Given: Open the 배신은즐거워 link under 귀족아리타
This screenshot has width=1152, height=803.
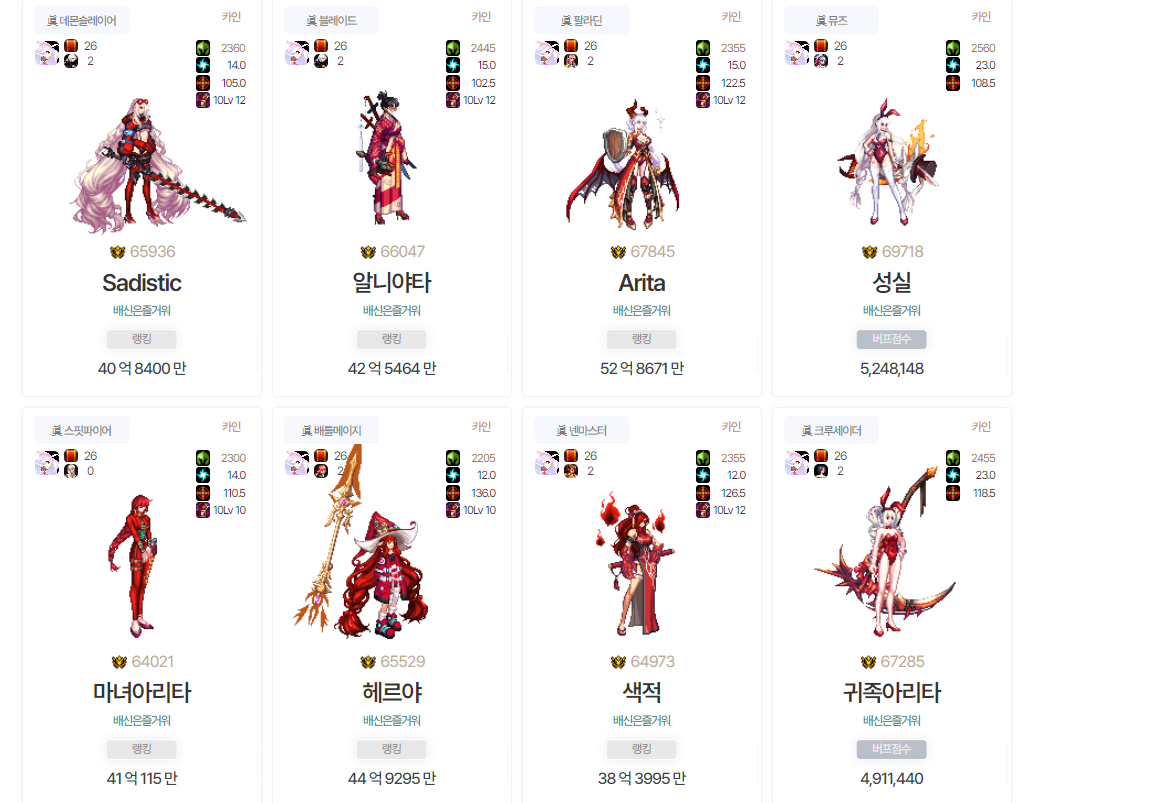Looking at the screenshot, I should pyautogui.click(x=891, y=721).
